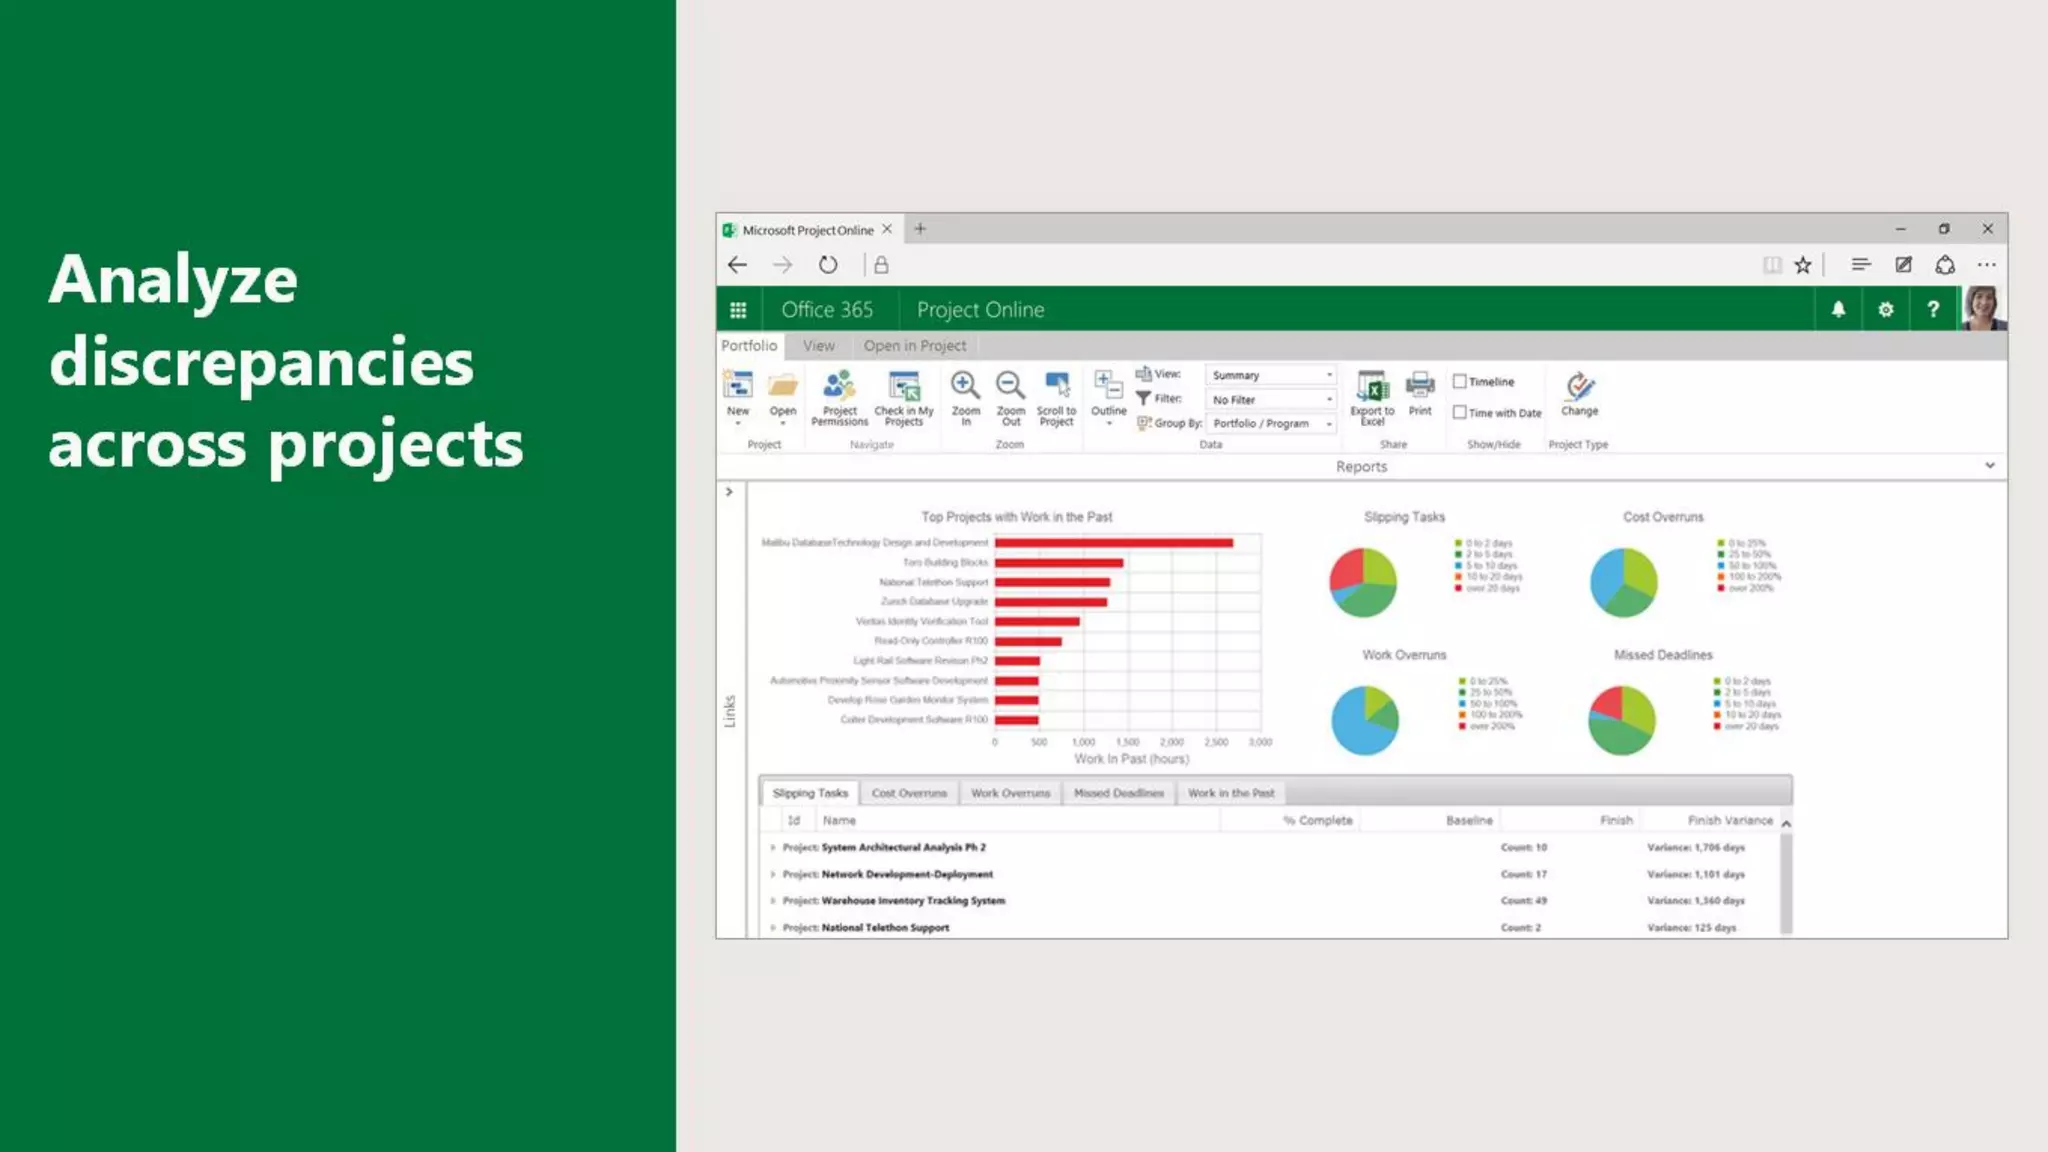Click the Office 365 header link

(x=827, y=310)
